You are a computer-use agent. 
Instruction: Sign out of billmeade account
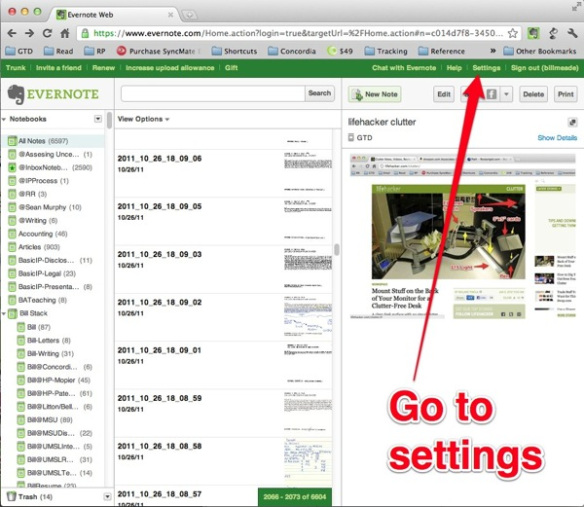pos(545,68)
